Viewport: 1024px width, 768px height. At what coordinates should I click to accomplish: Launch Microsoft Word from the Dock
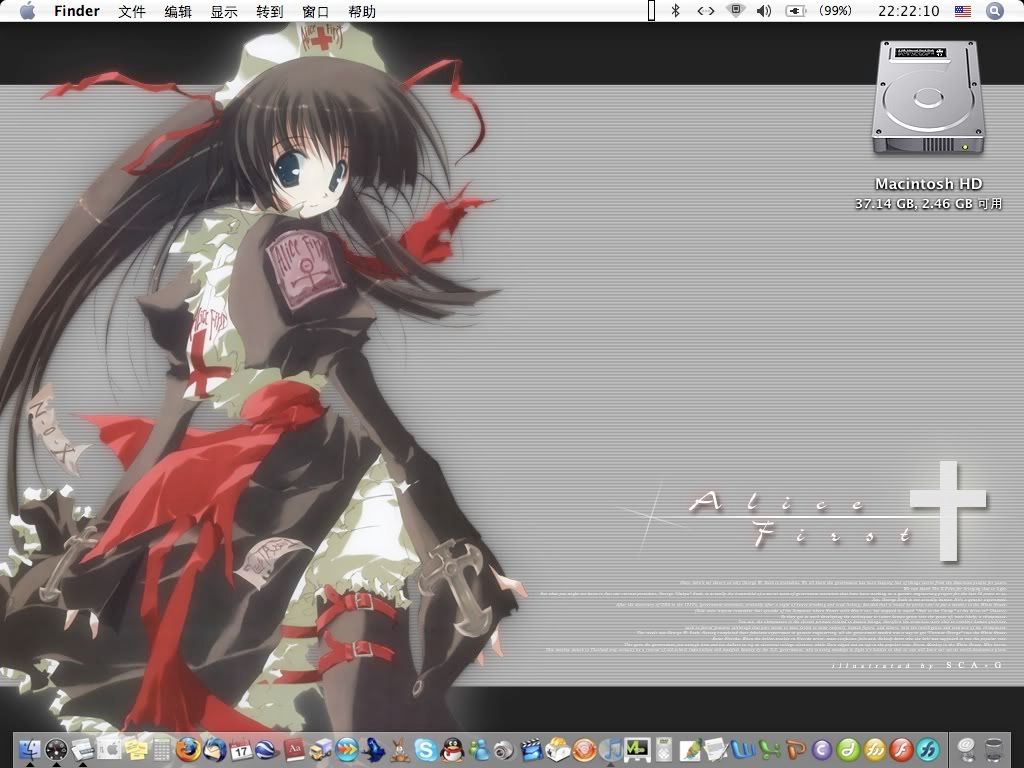coord(743,749)
